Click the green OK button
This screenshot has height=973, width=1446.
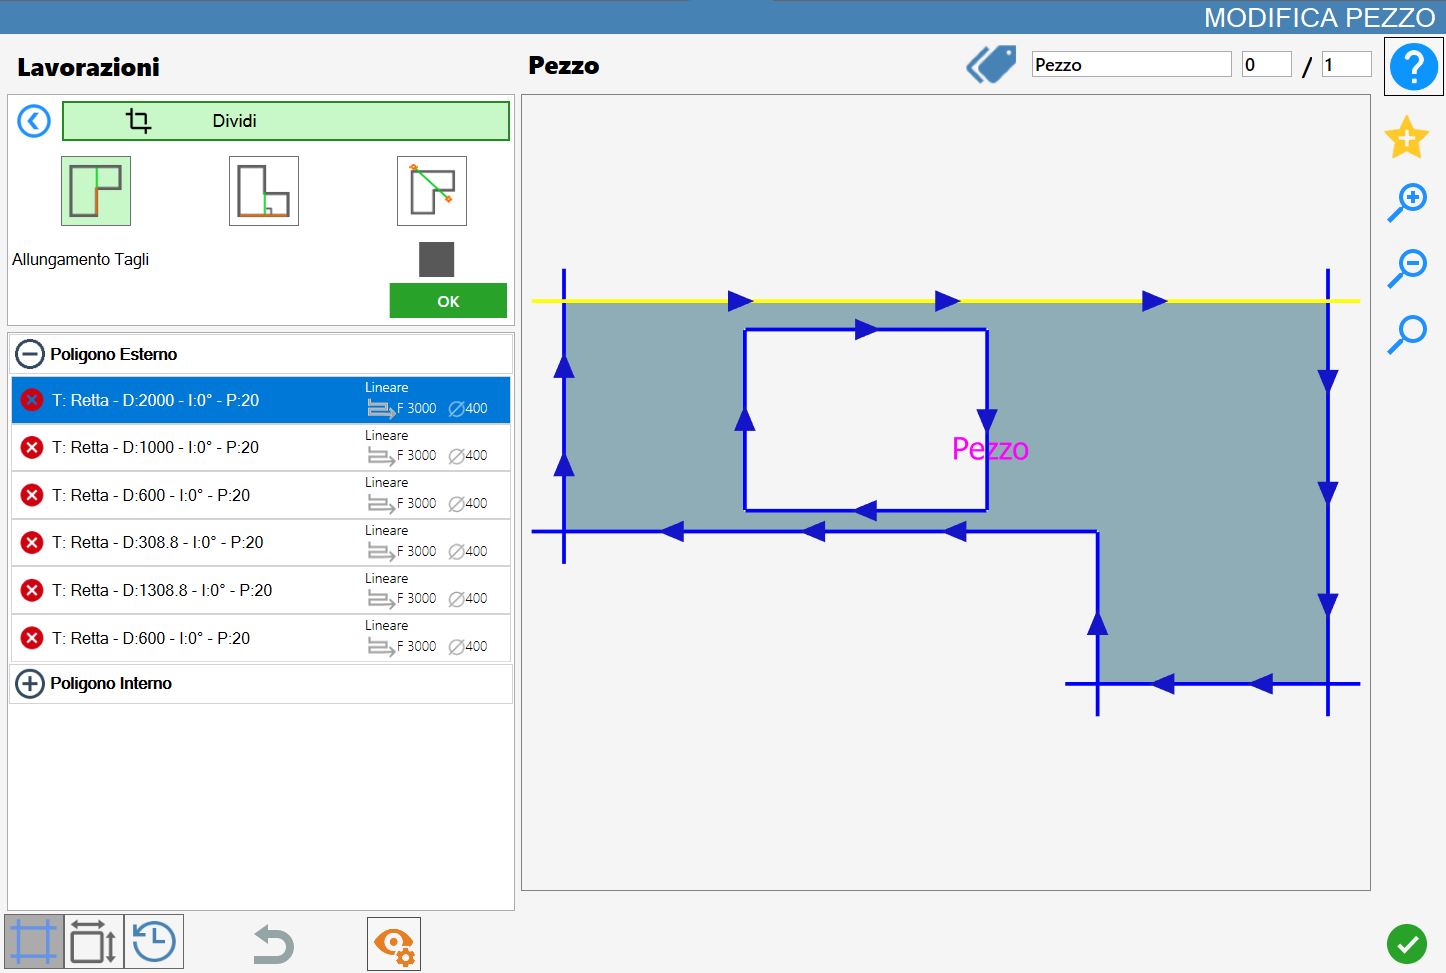[x=448, y=301]
